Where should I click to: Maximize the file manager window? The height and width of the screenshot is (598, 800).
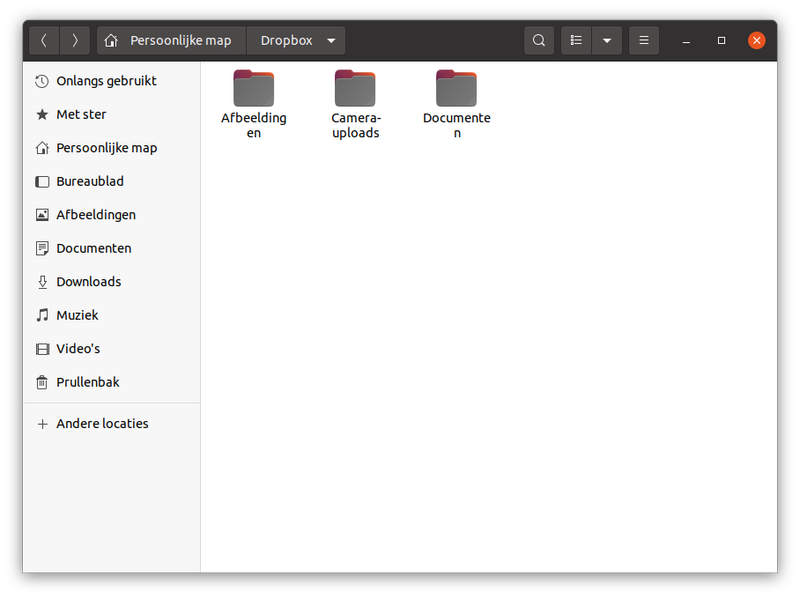click(721, 41)
